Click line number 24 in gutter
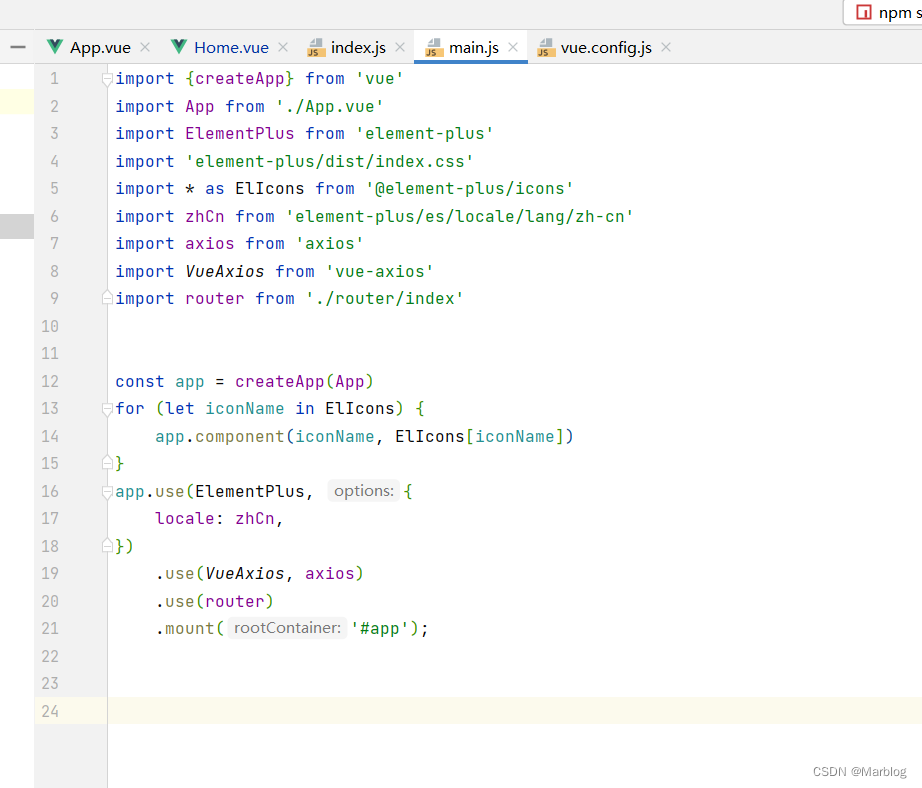Screen dimensions: 922x788 (x=50, y=711)
